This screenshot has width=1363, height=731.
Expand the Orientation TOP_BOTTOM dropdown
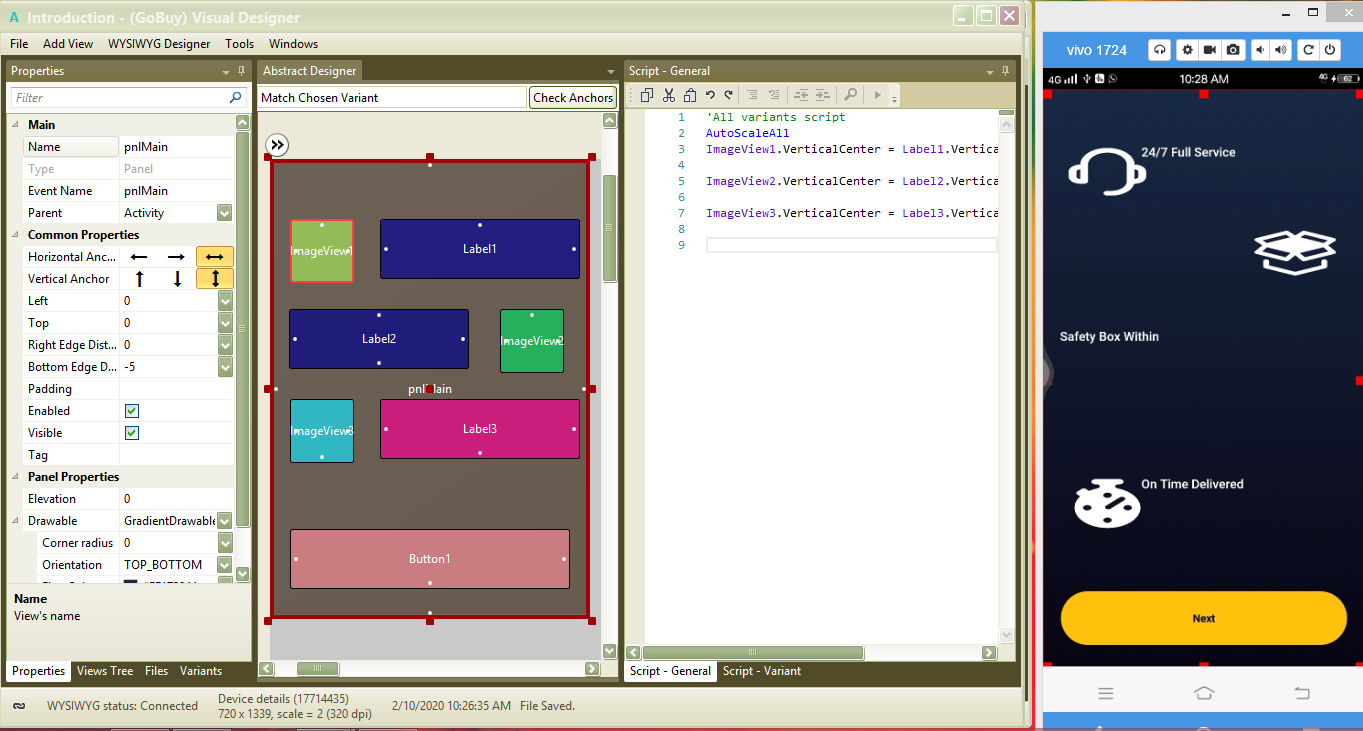tap(225, 565)
